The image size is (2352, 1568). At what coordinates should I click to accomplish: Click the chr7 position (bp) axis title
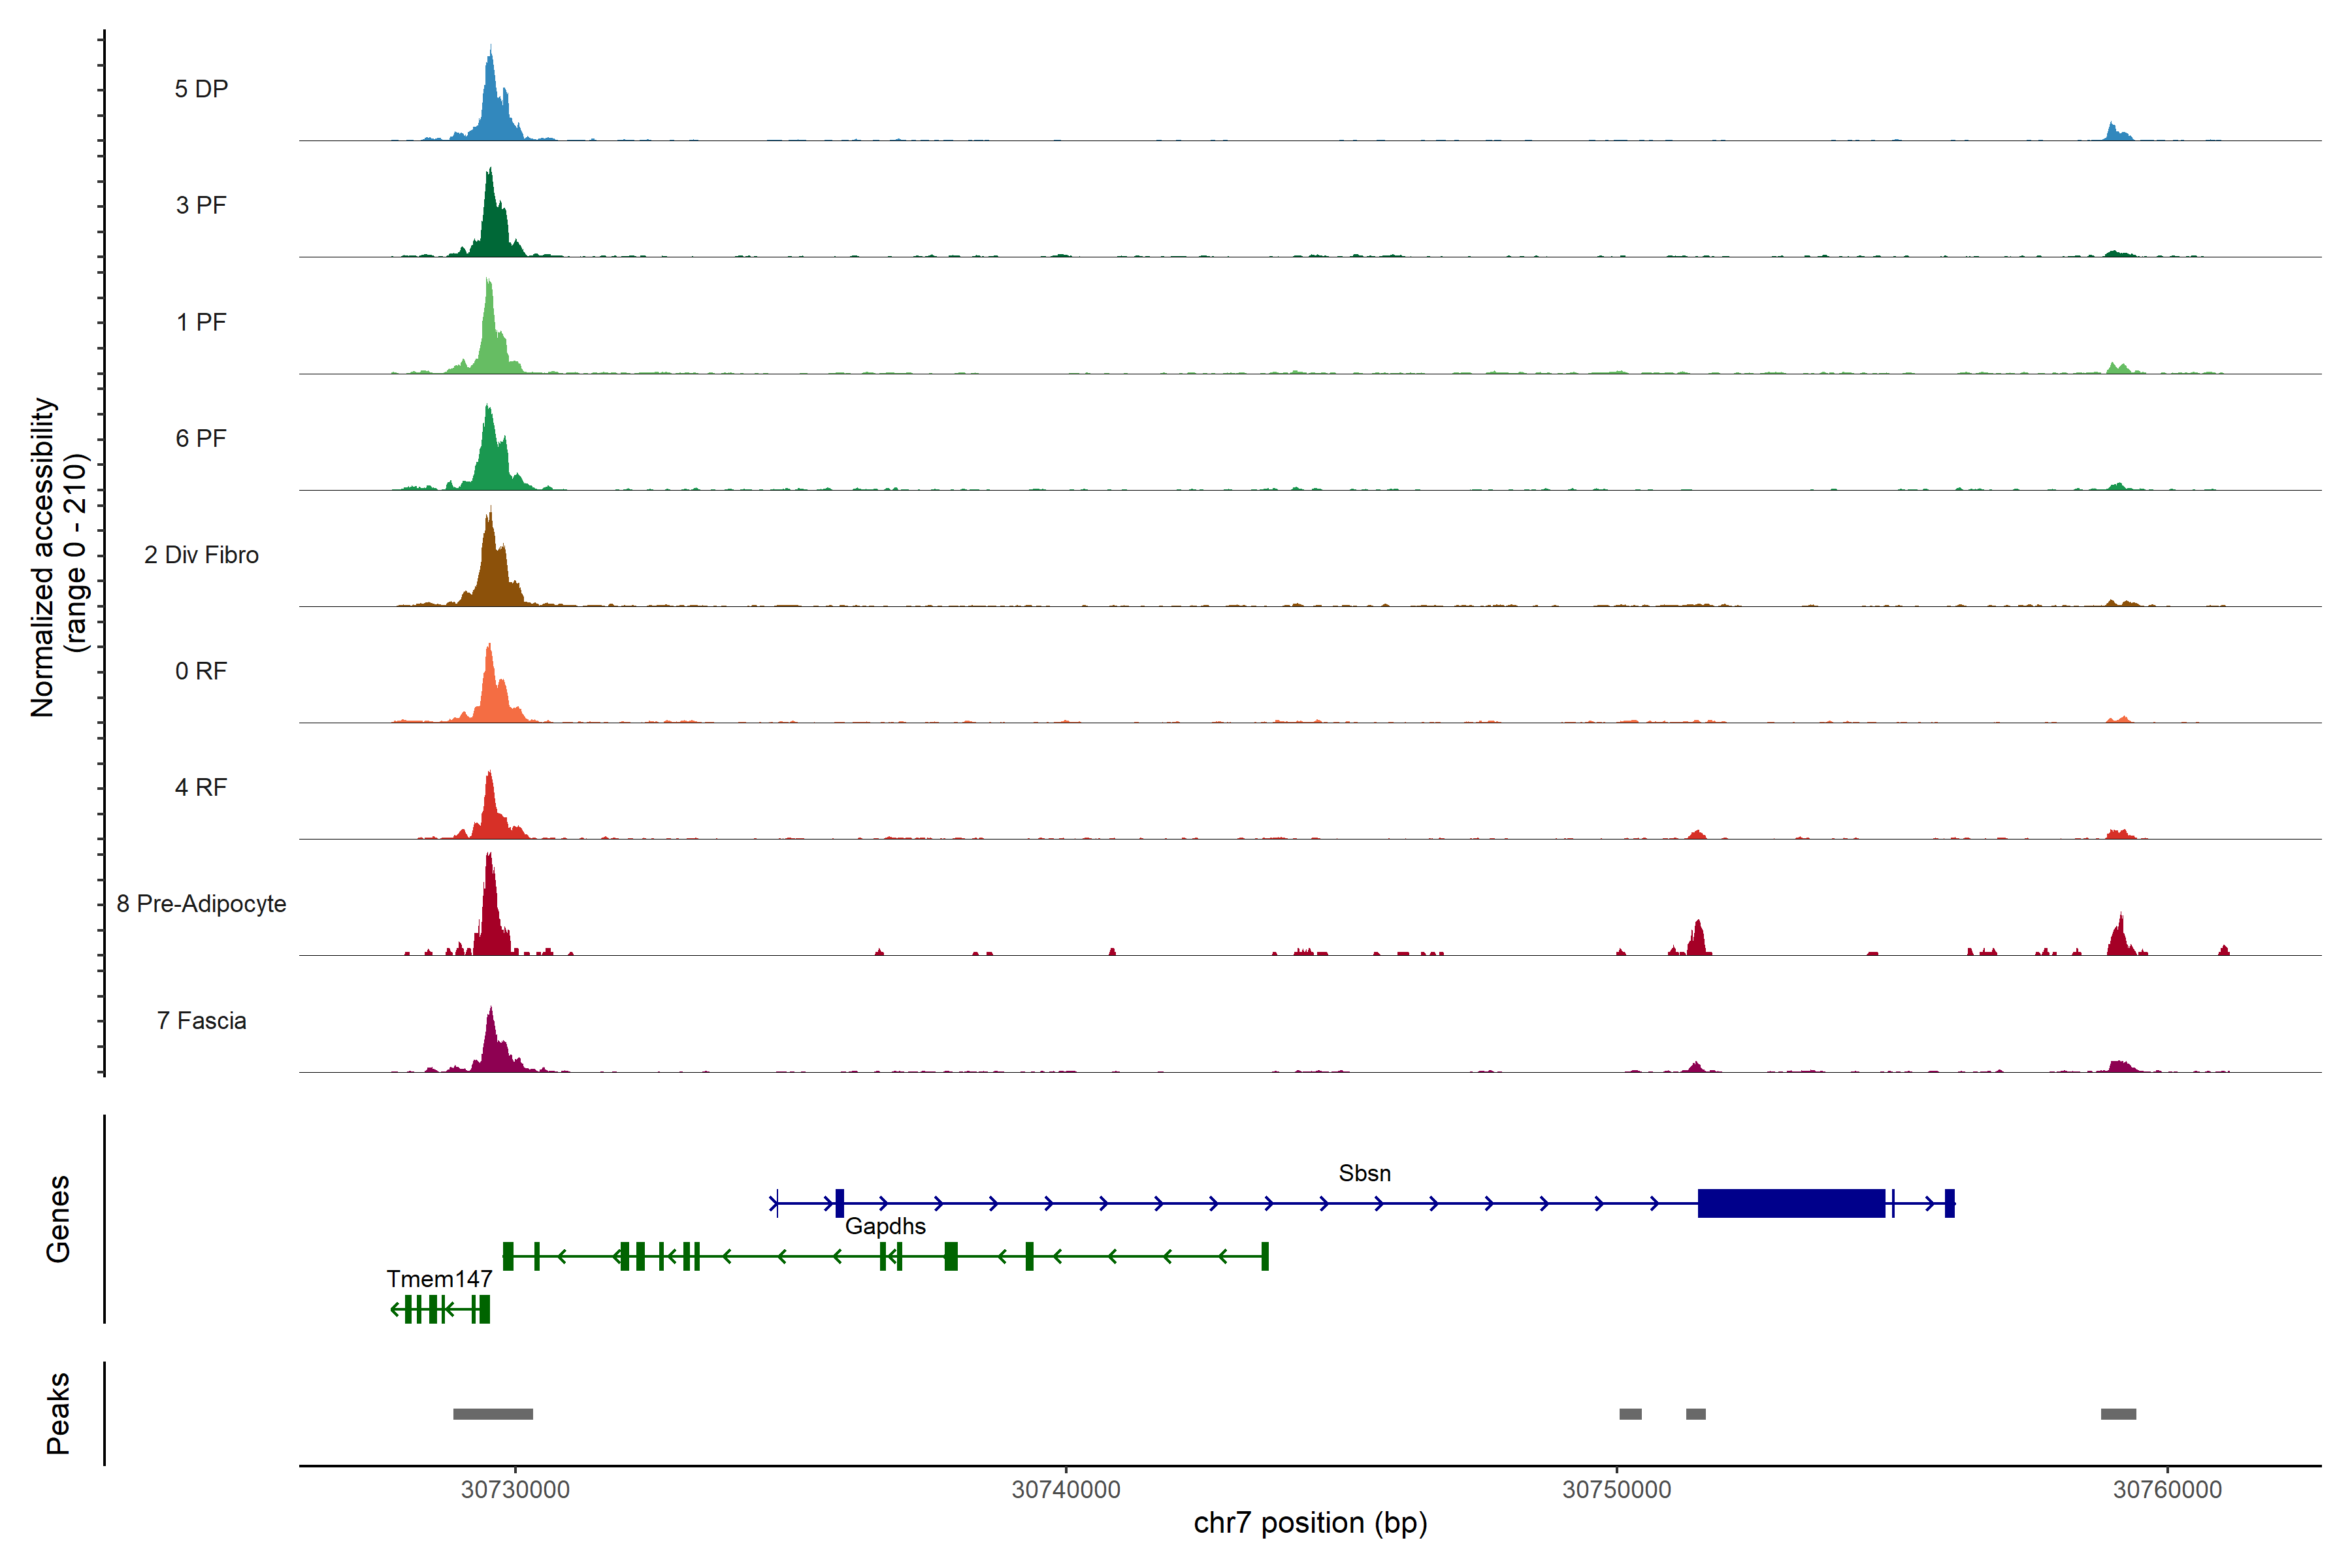coord(1310,1523)
